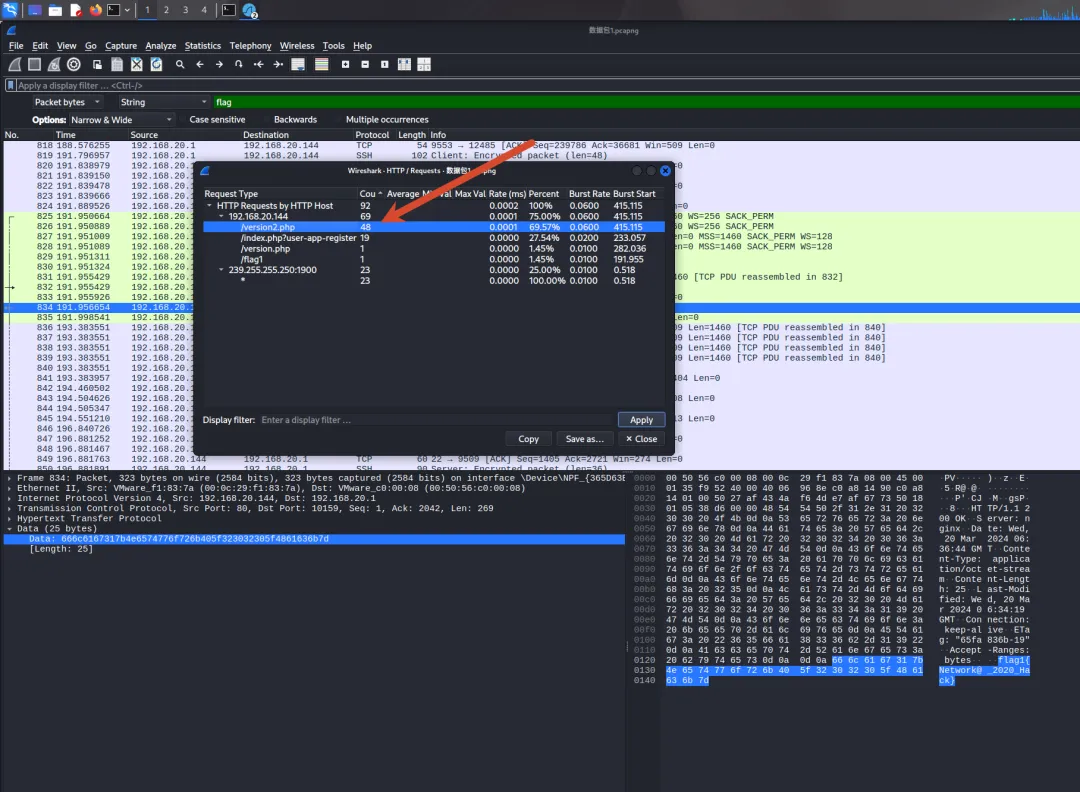Go back in packet history
This screenshot has width=1080, height=792.
click(x=200, y=65)
